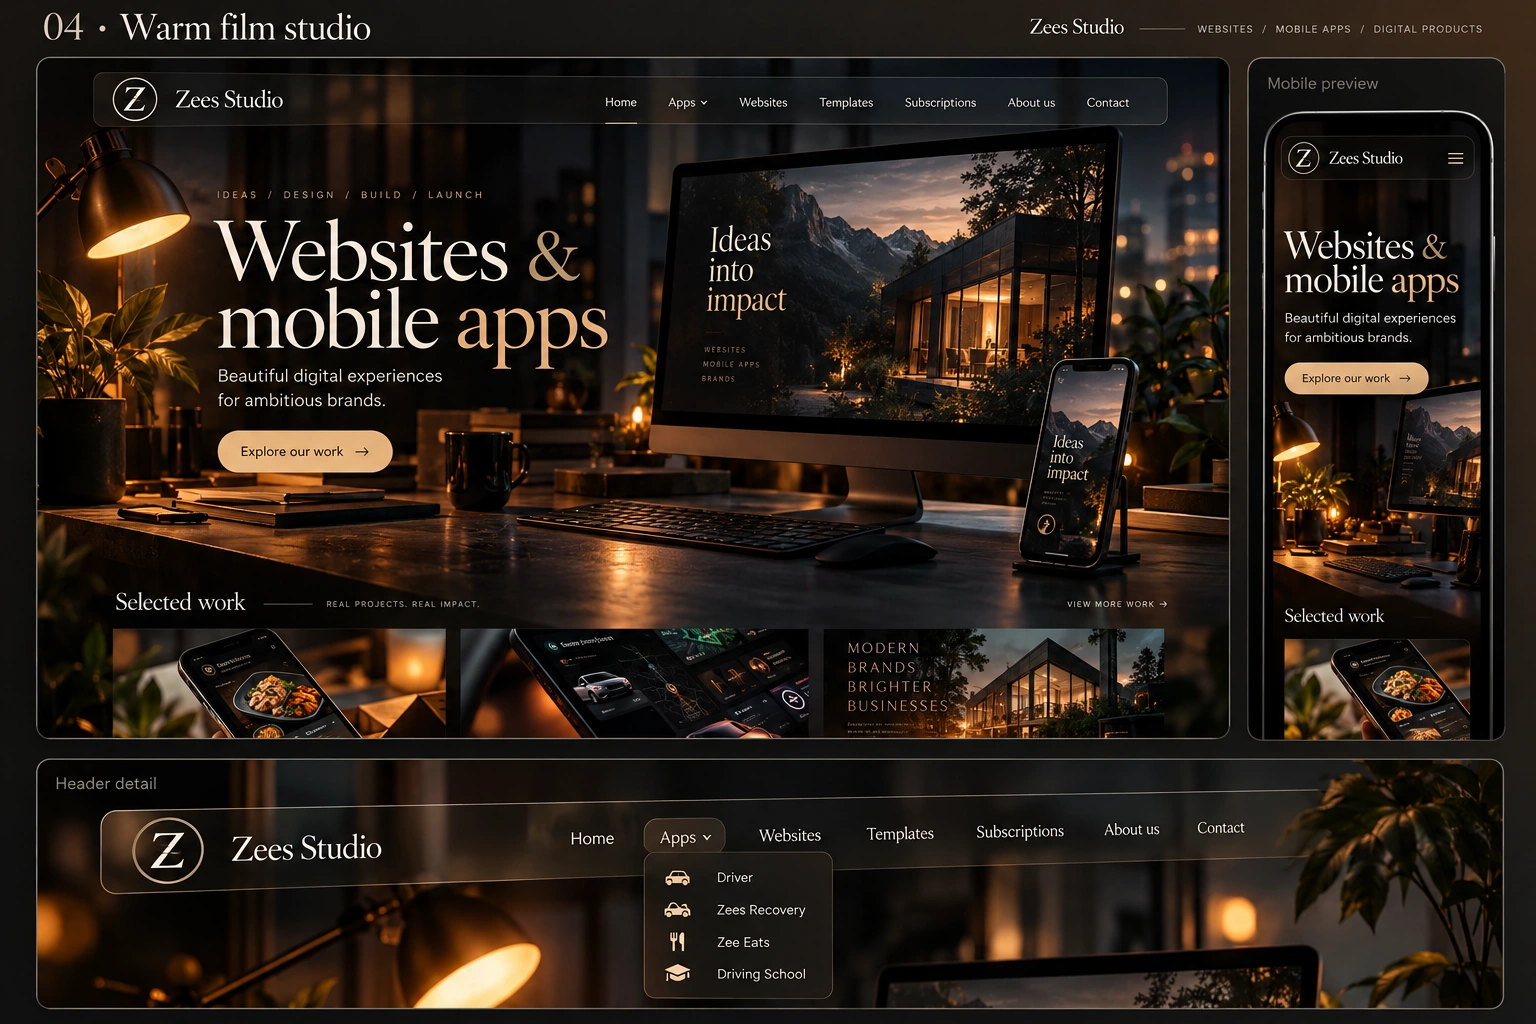Click the Zees Studio wordmark in desktop header
The height and width of the screenshot is (1024, 1536).
click(x=229, y=100)
